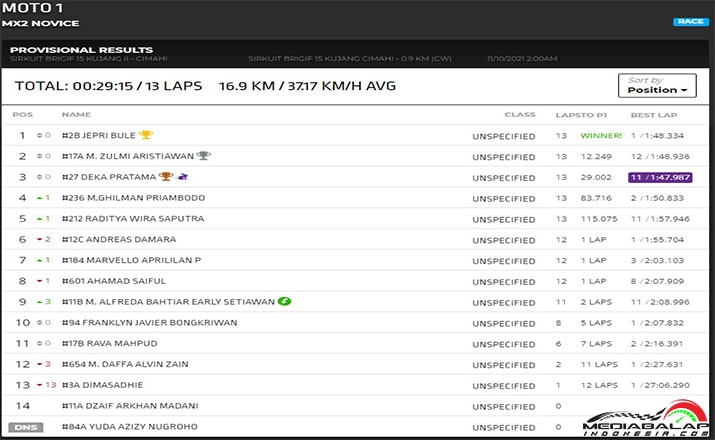Select rider #84A YUDA AZIZY NUGROHO
Viewport: 715px width, 440px height.
pos(130,427)
